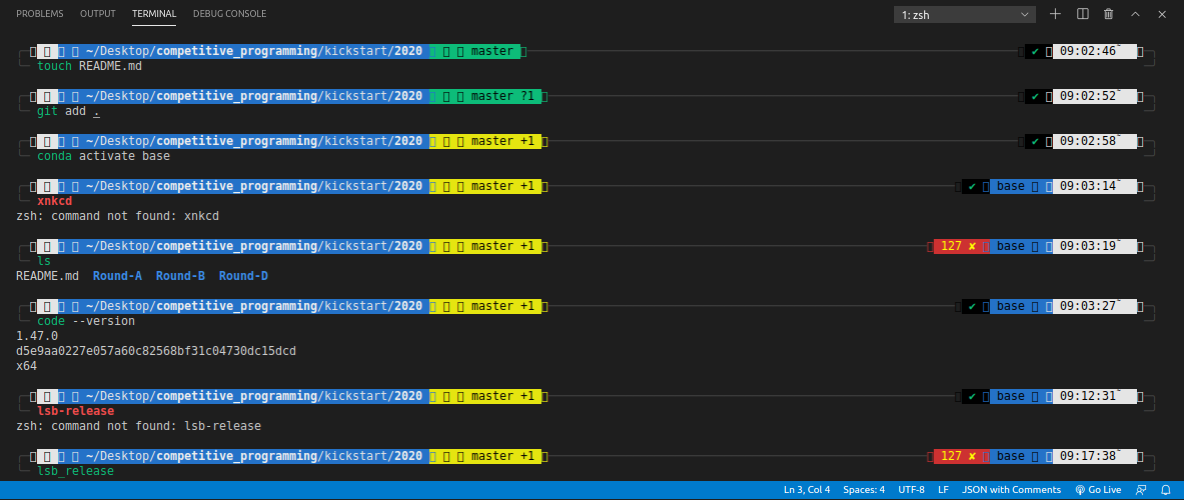Screen dimensions: 1184x500
Task: Click README.md in the ls output
Action: click(47, 276)
